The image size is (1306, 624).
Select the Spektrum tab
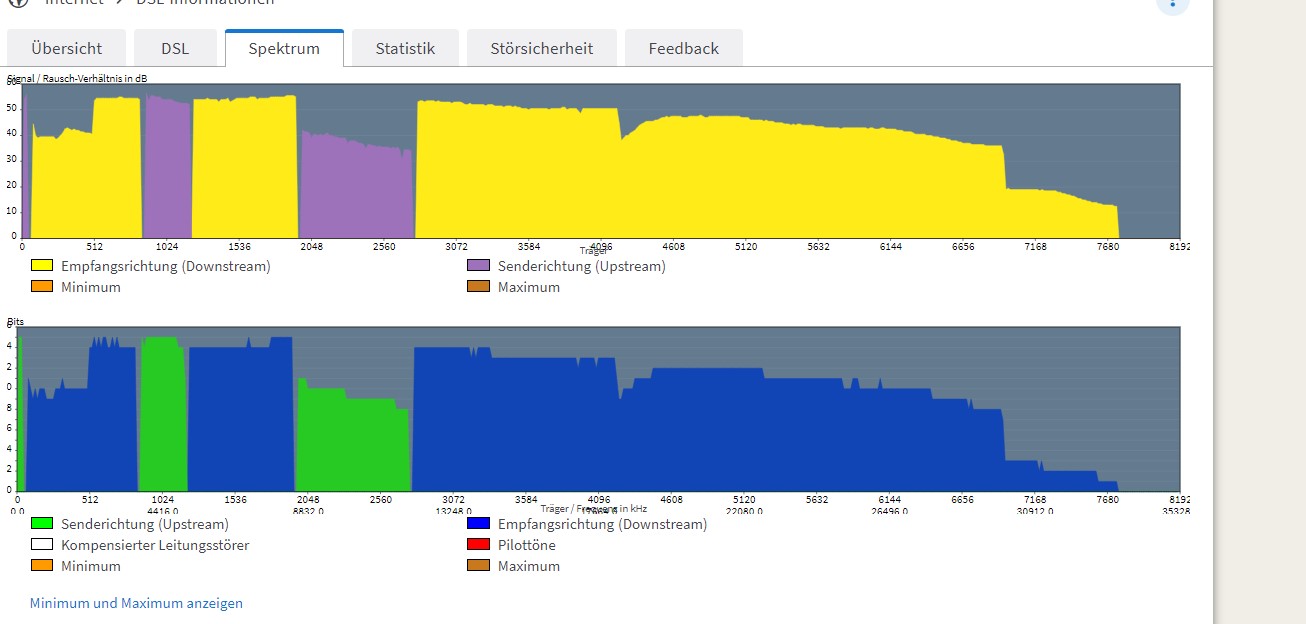[284, 48]
